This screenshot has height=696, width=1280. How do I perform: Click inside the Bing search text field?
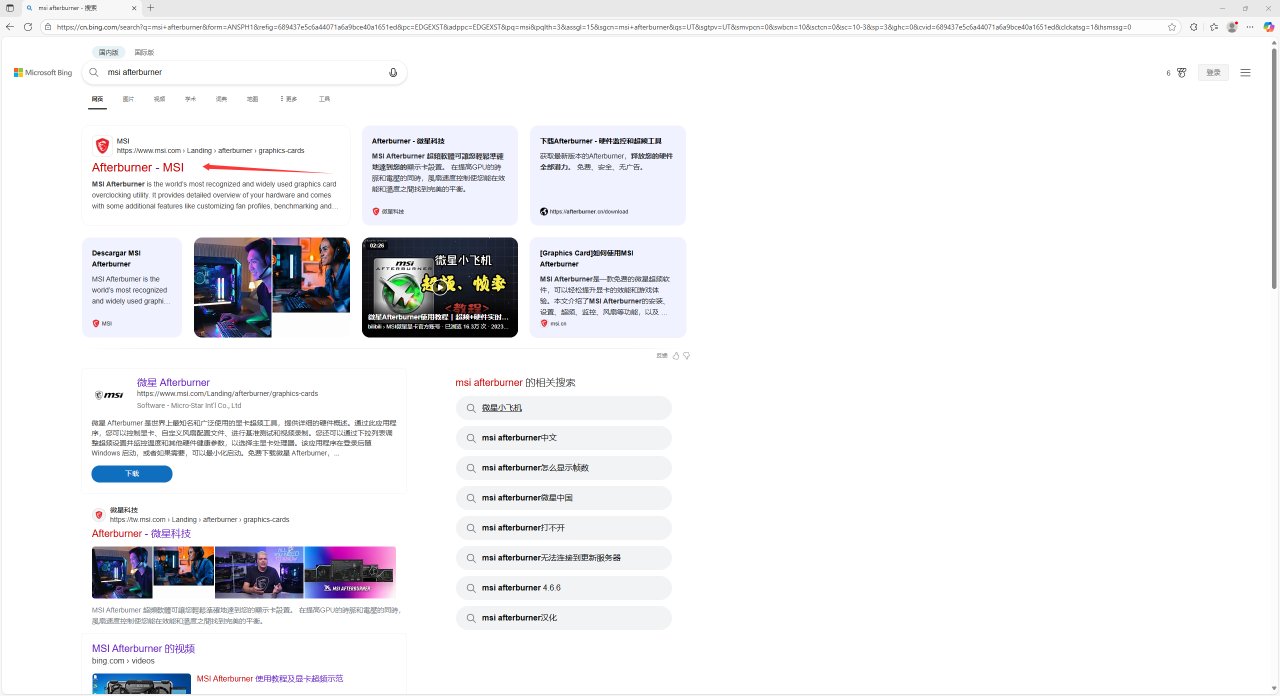coord(240,72)
